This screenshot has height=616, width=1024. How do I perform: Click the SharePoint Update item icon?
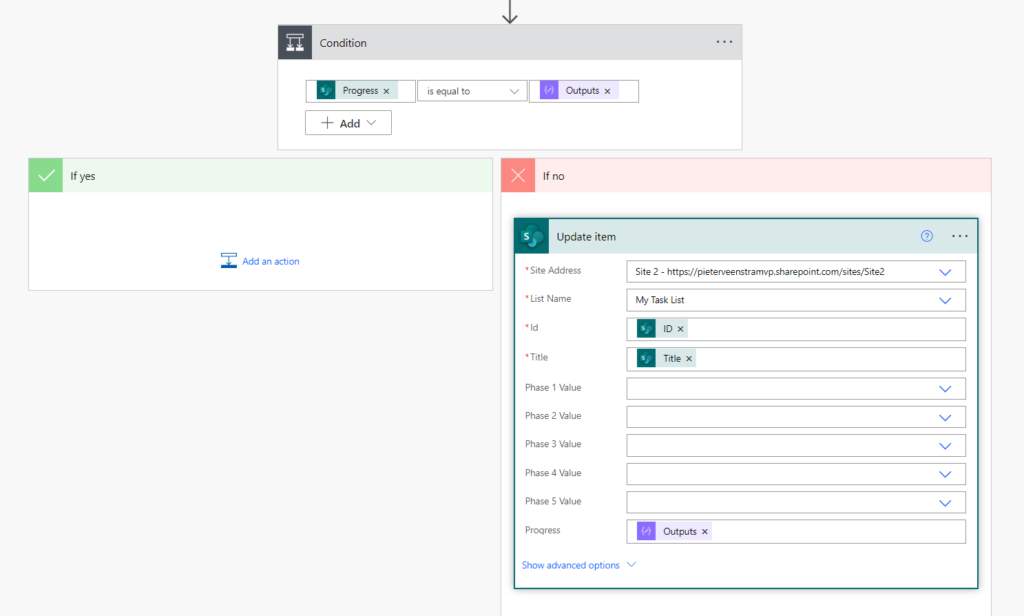(x=532, y=236)
